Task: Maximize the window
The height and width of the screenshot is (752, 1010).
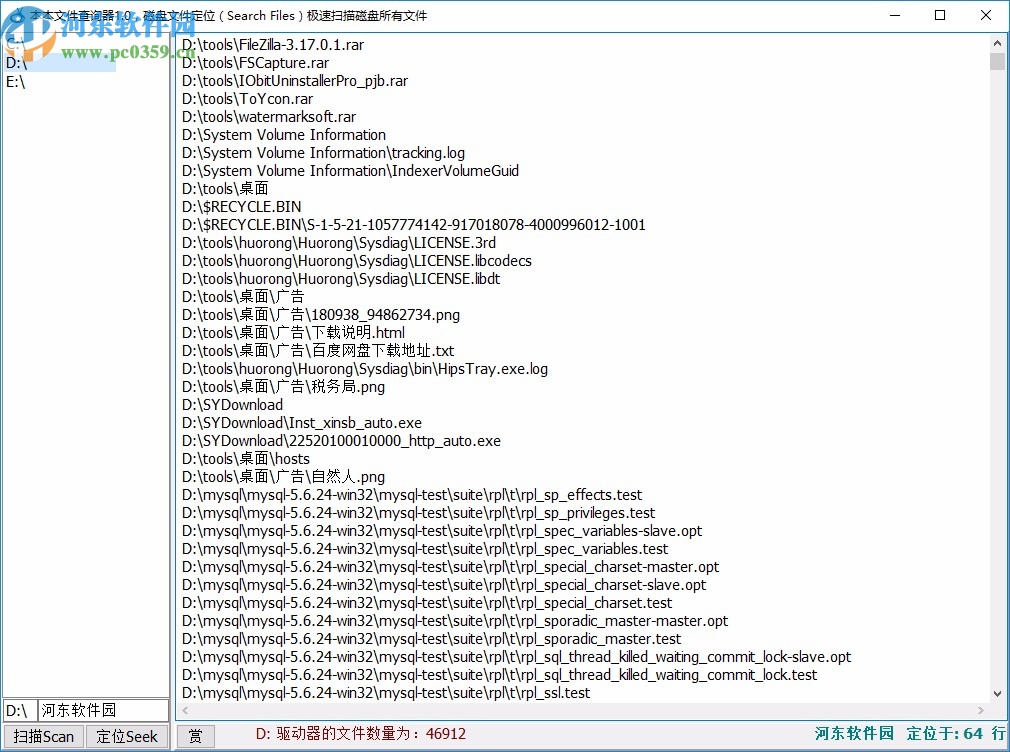Action: pos(940,15)
